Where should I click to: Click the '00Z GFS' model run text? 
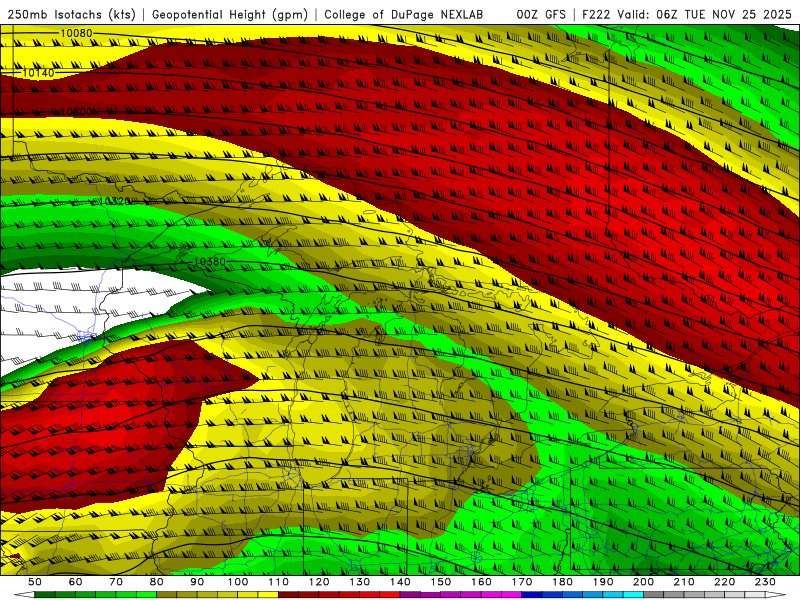tap(541, 14)
